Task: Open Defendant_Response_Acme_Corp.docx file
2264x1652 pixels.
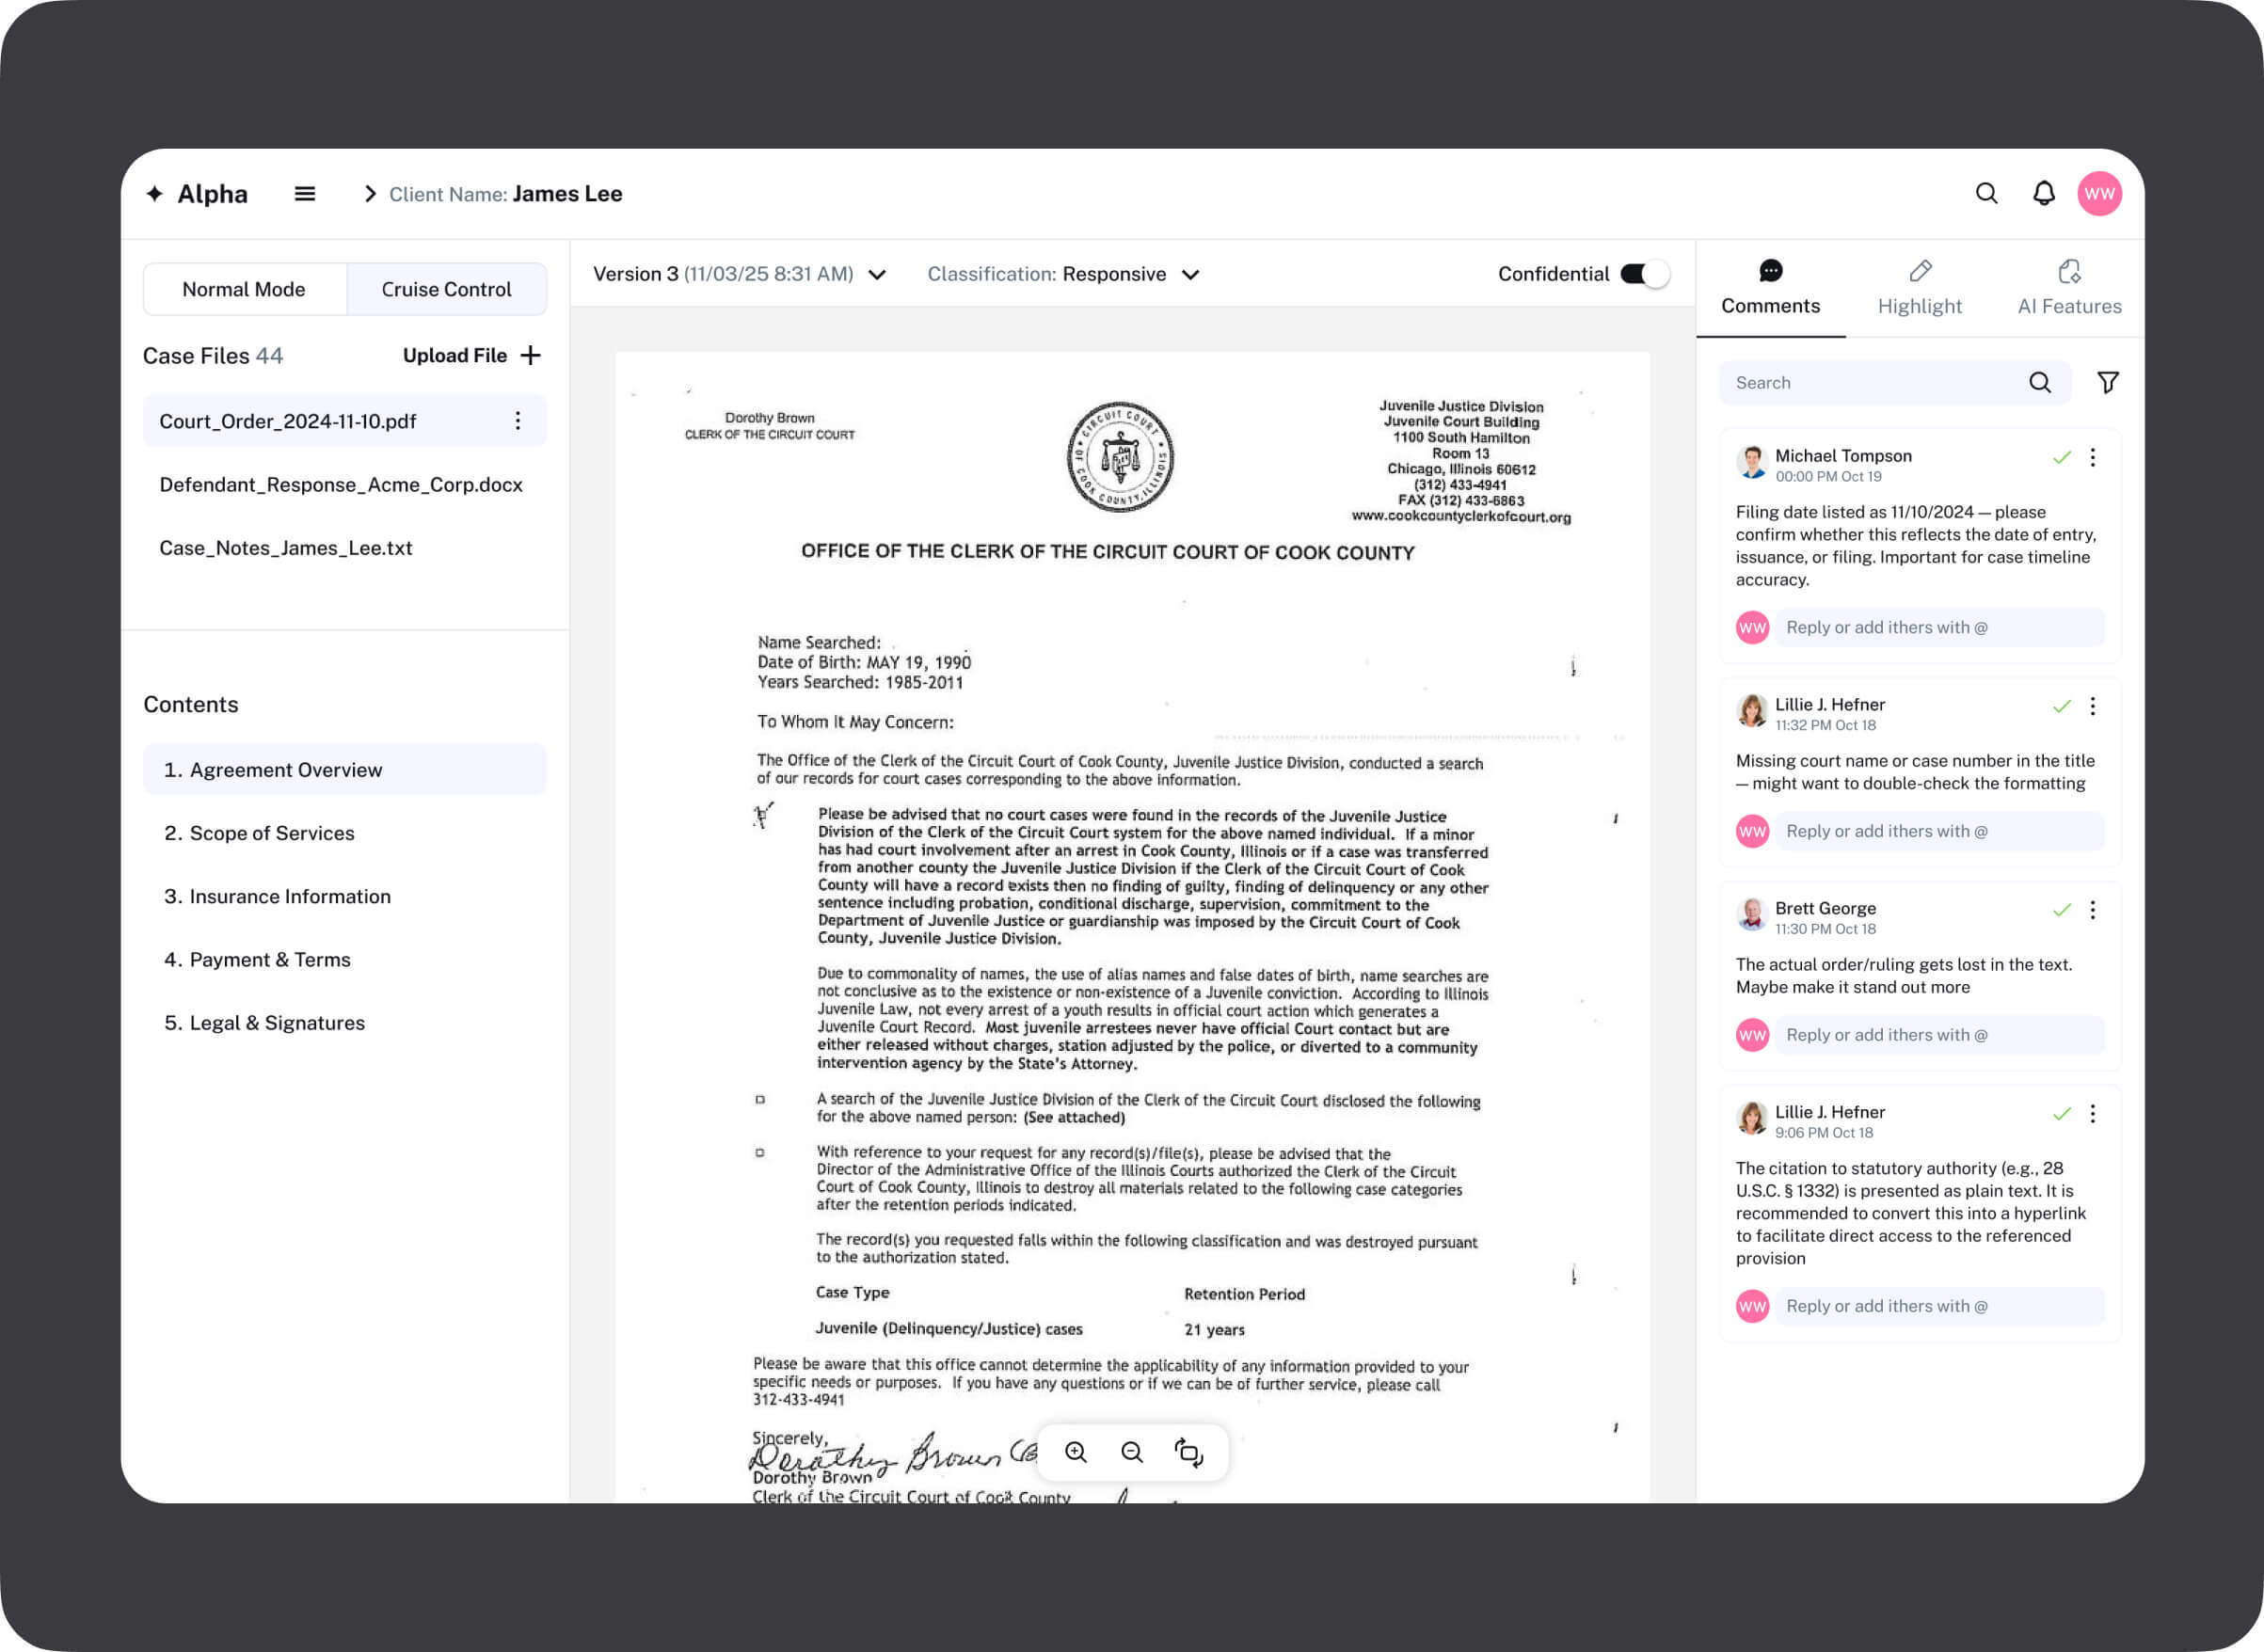Action: (341, 485)
